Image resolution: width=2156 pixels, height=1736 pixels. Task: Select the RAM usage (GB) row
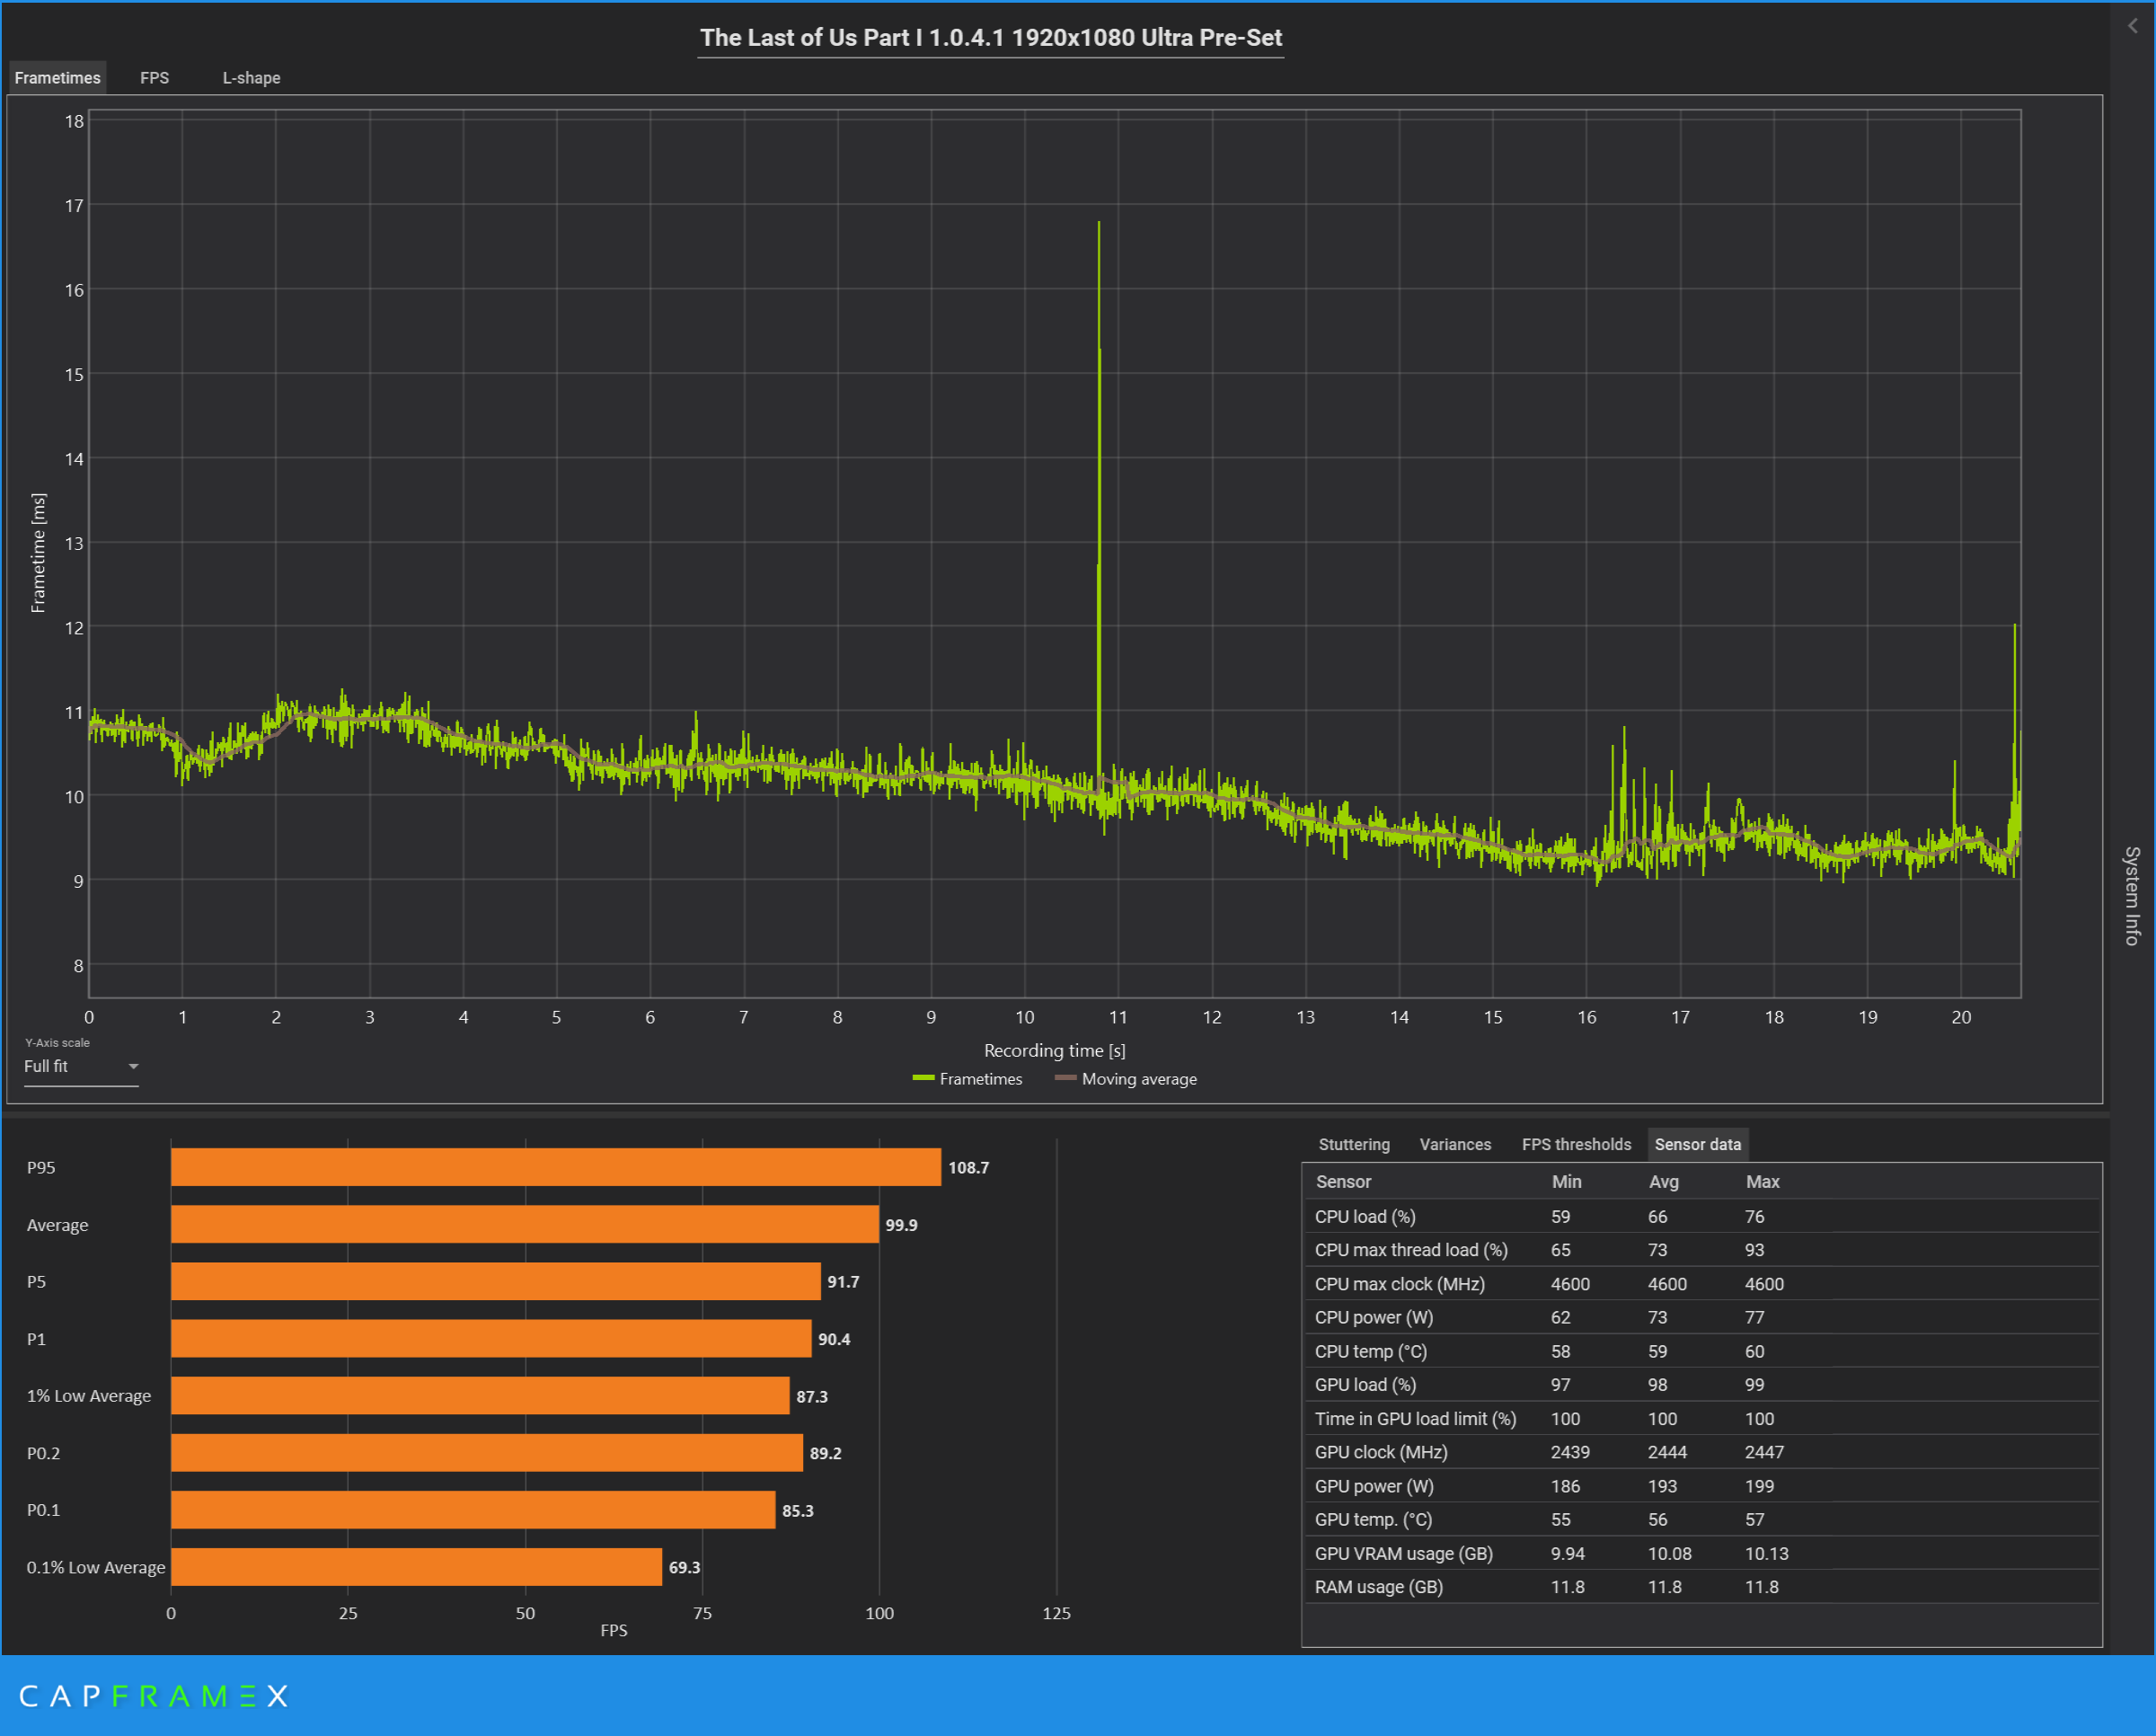click(1701, 1587)
